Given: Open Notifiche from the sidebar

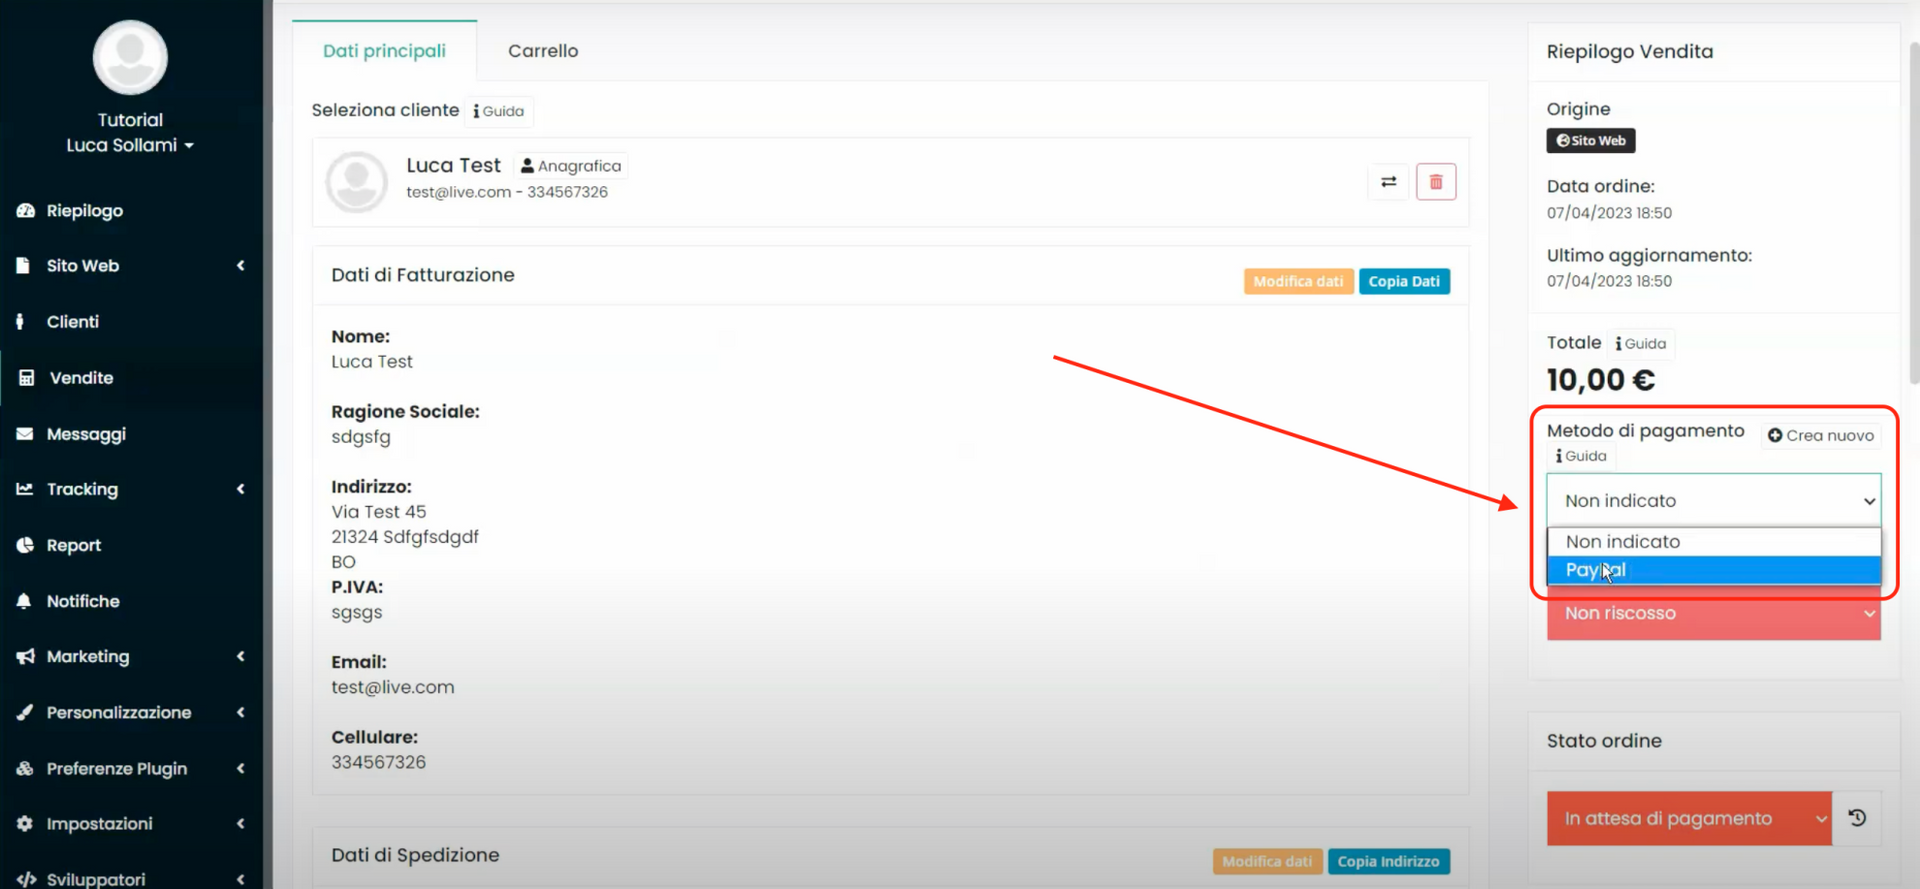Looking at the screenshot, I should [x=83, y=601].
